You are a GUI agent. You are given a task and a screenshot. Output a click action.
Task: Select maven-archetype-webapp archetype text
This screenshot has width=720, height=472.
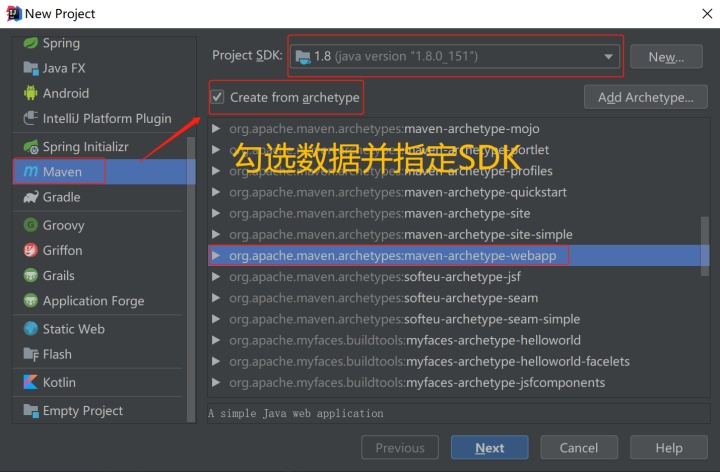click(393, 256)
